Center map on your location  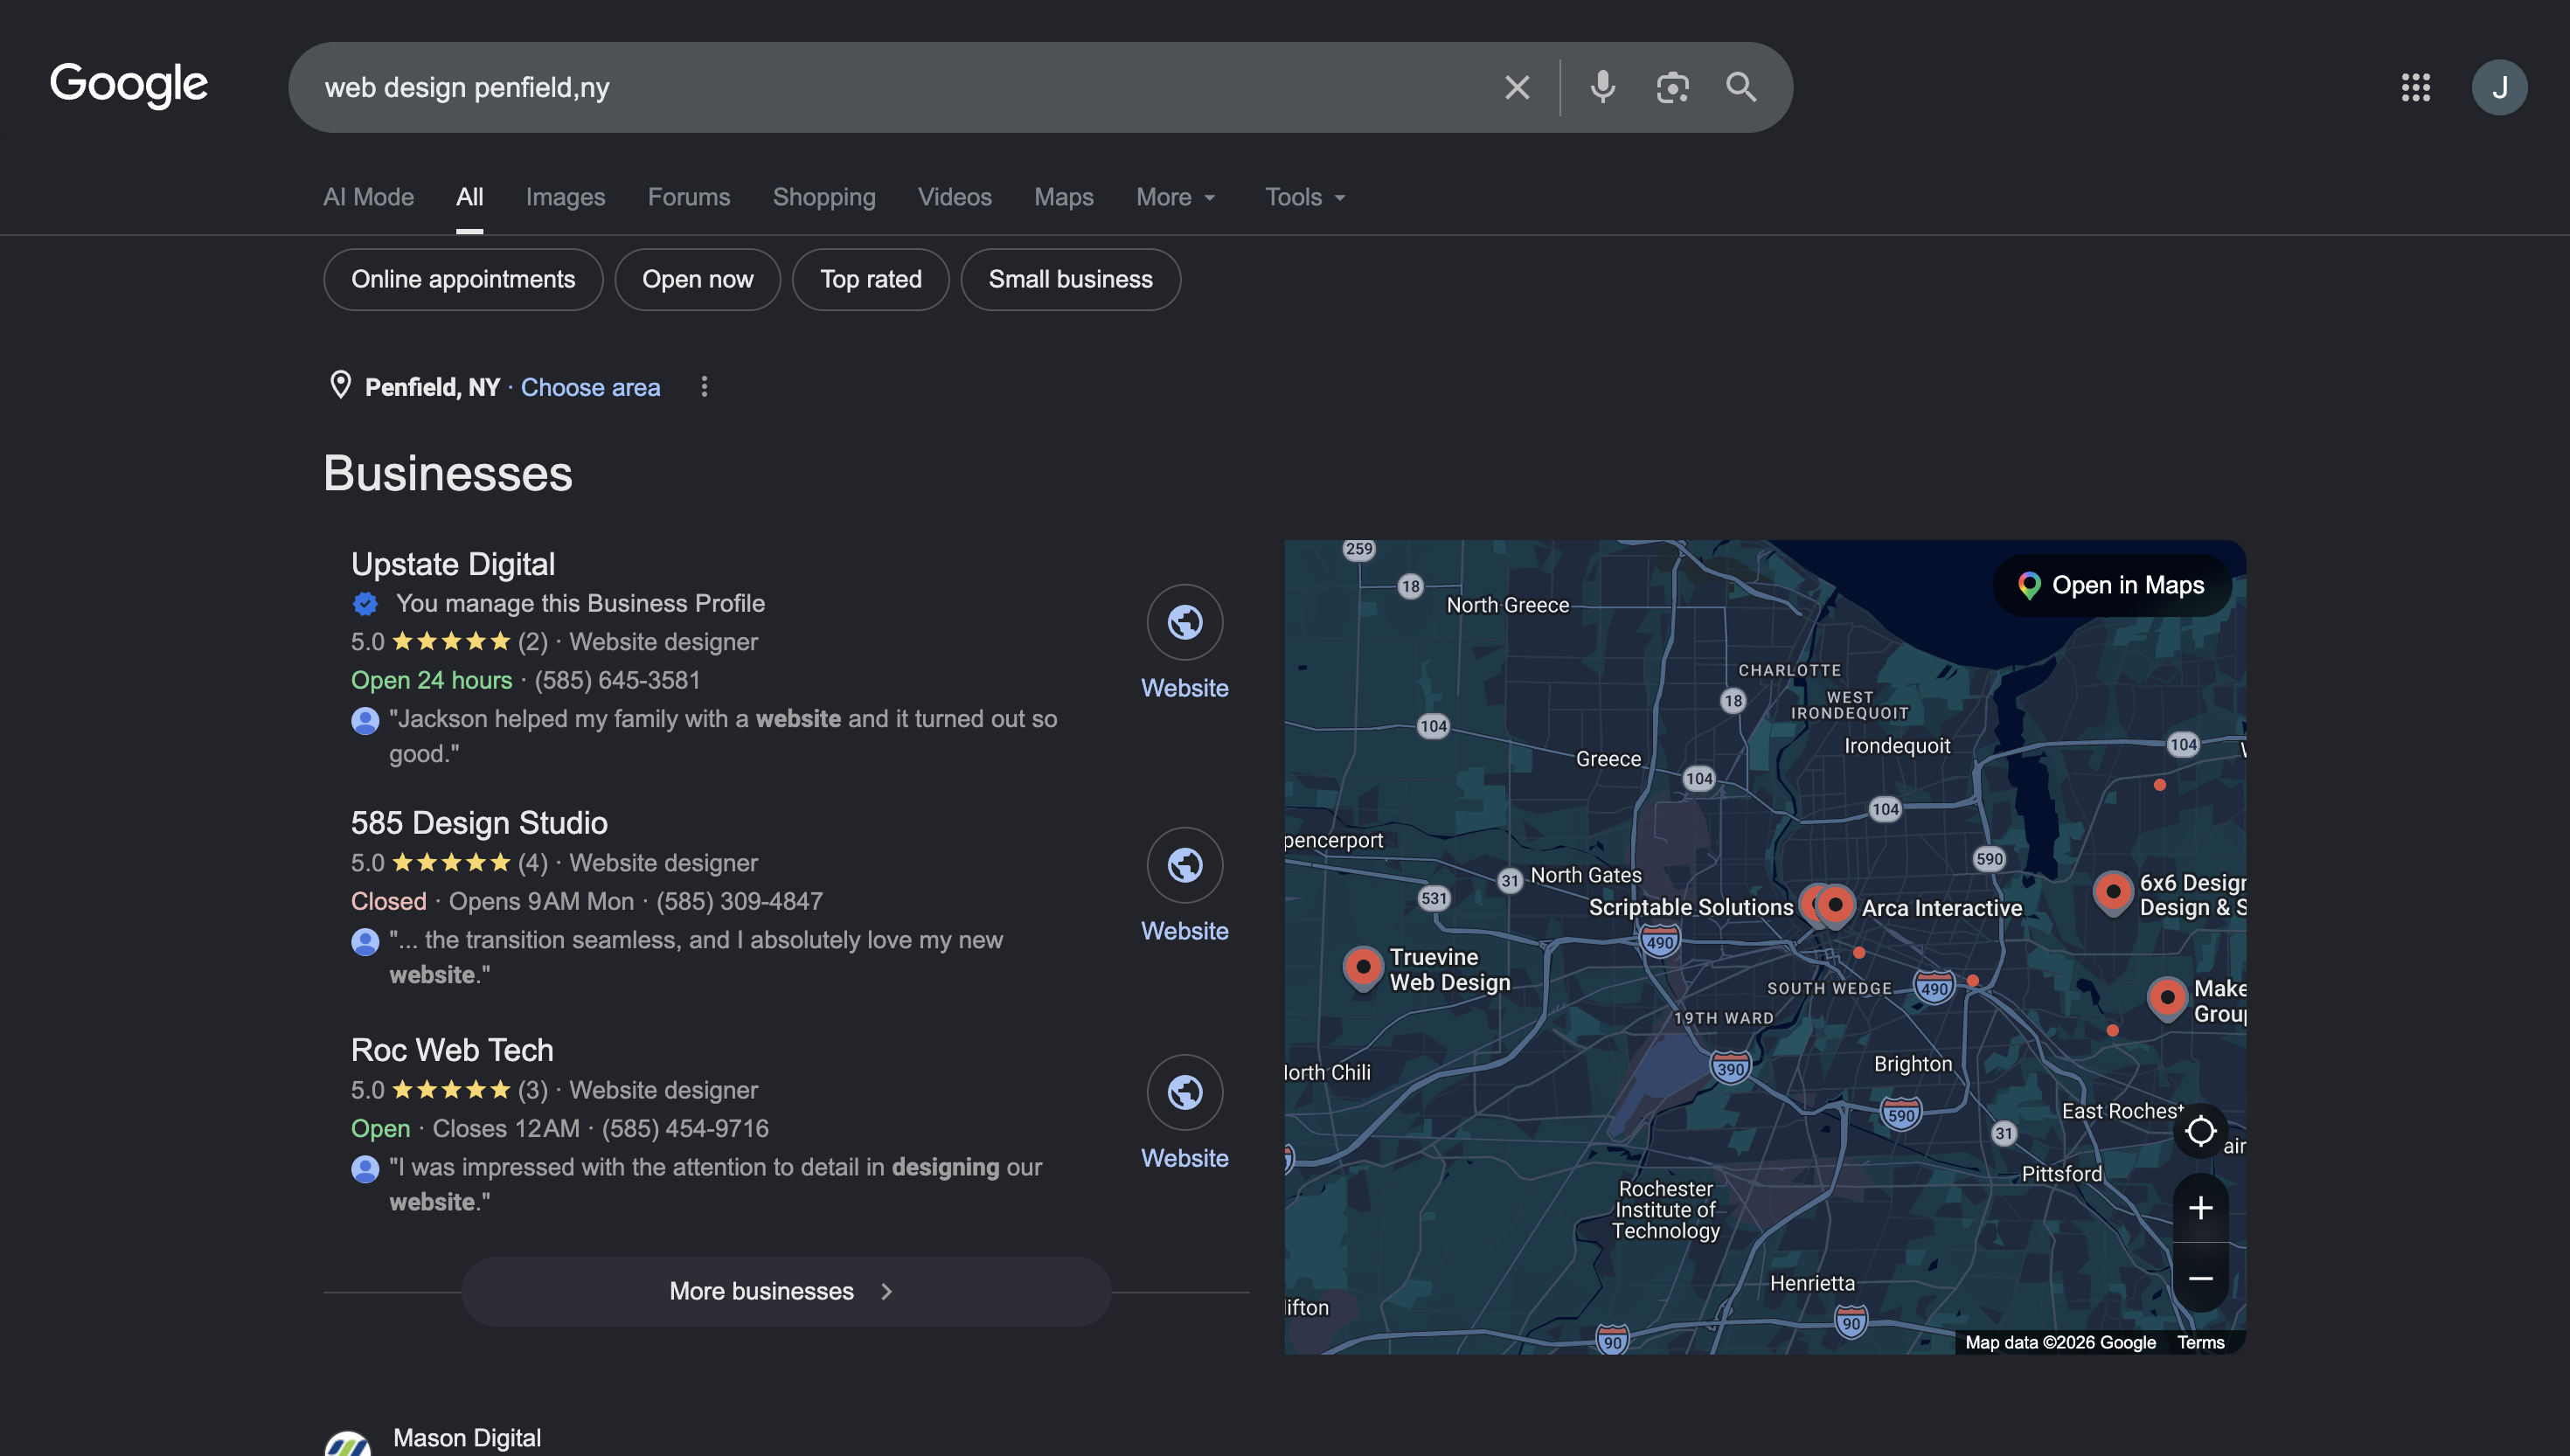coord(2200,1131)
